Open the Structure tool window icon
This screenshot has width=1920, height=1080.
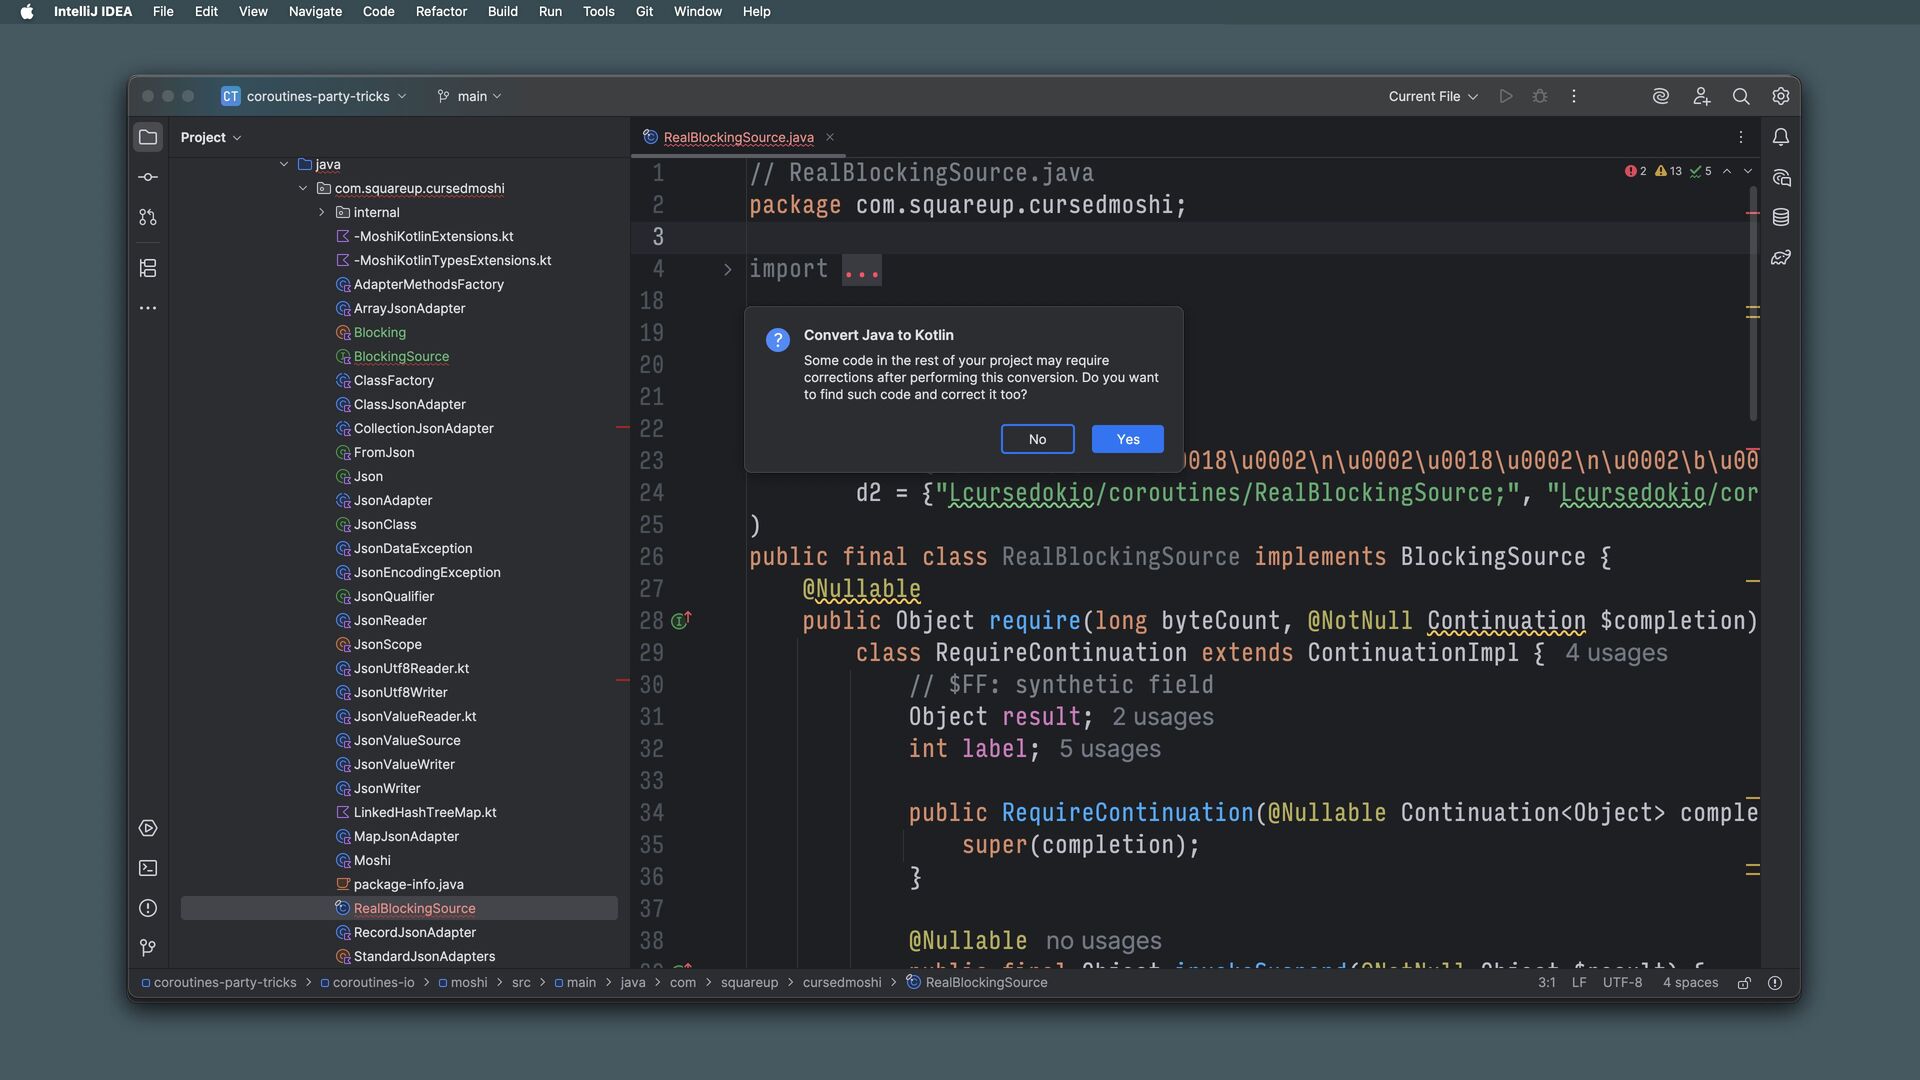(x=148, y=268)
